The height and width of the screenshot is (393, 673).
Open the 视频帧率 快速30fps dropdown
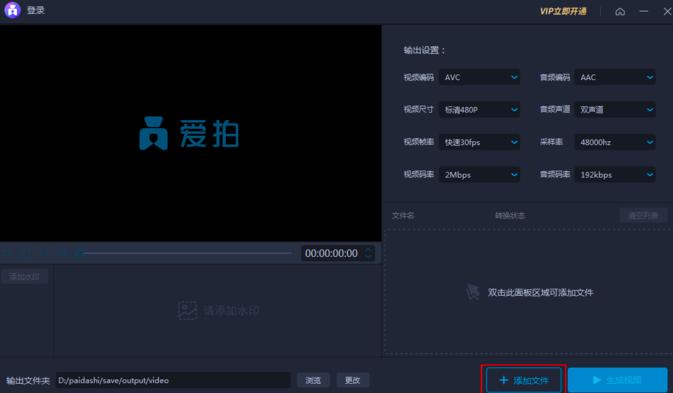click(x=479, y=142)
